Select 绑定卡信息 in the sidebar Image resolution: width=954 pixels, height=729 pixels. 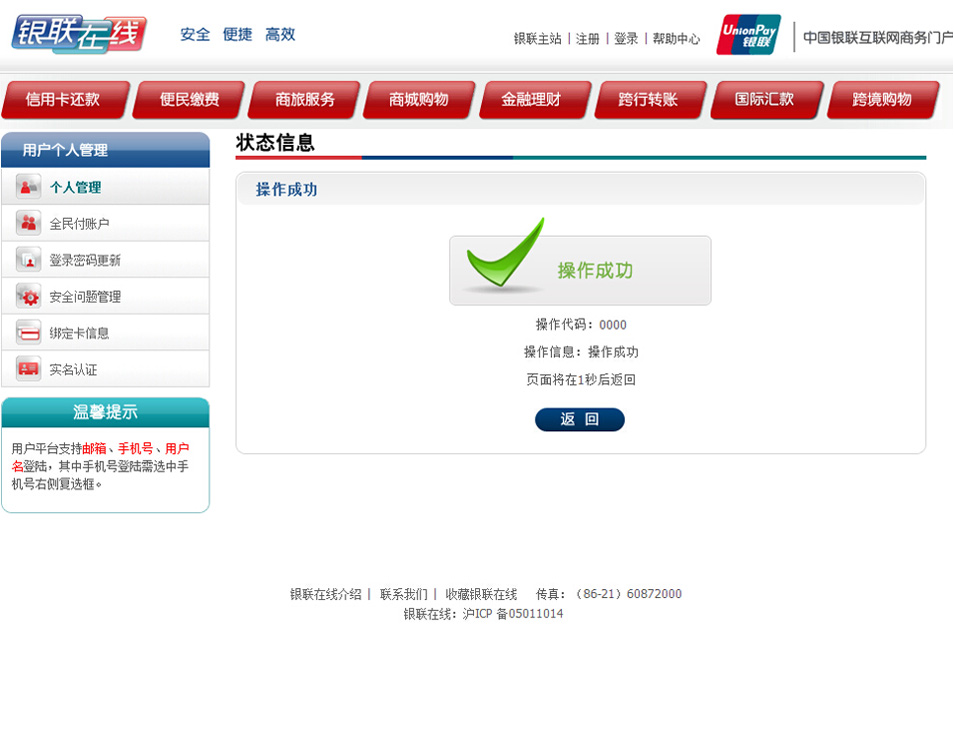click(x=105, y=333)
